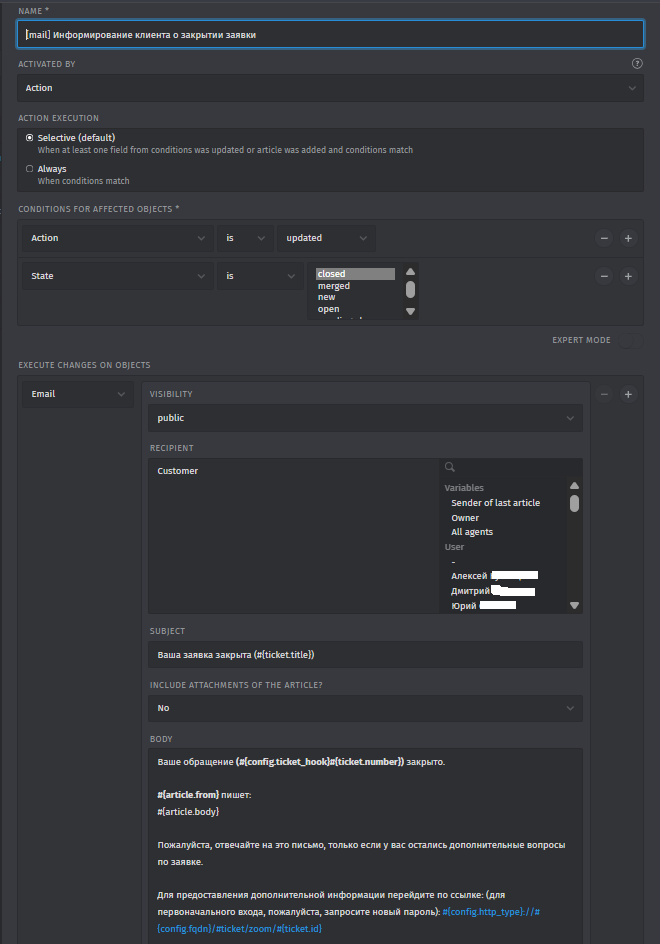Choose 'All agents' in recipient list
The width and height of the screenshot is (660, 944).
pyautogui.click(x=472, y=532)
